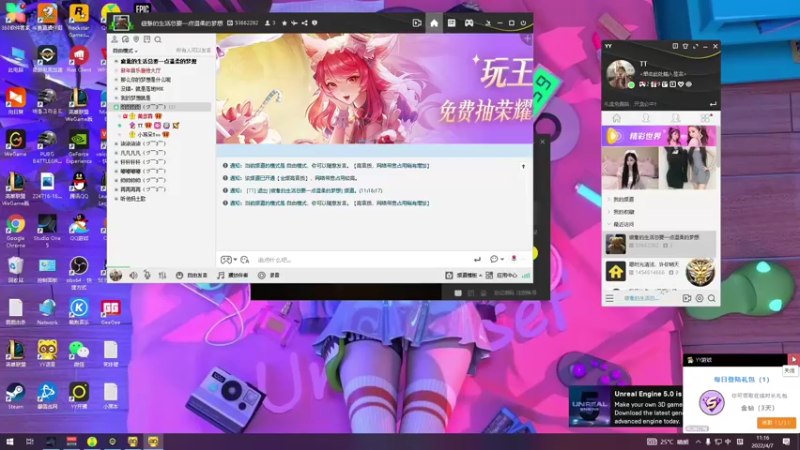Click the headset icon in channel sidebar
The image size is (800, 450).
[126, 39]
